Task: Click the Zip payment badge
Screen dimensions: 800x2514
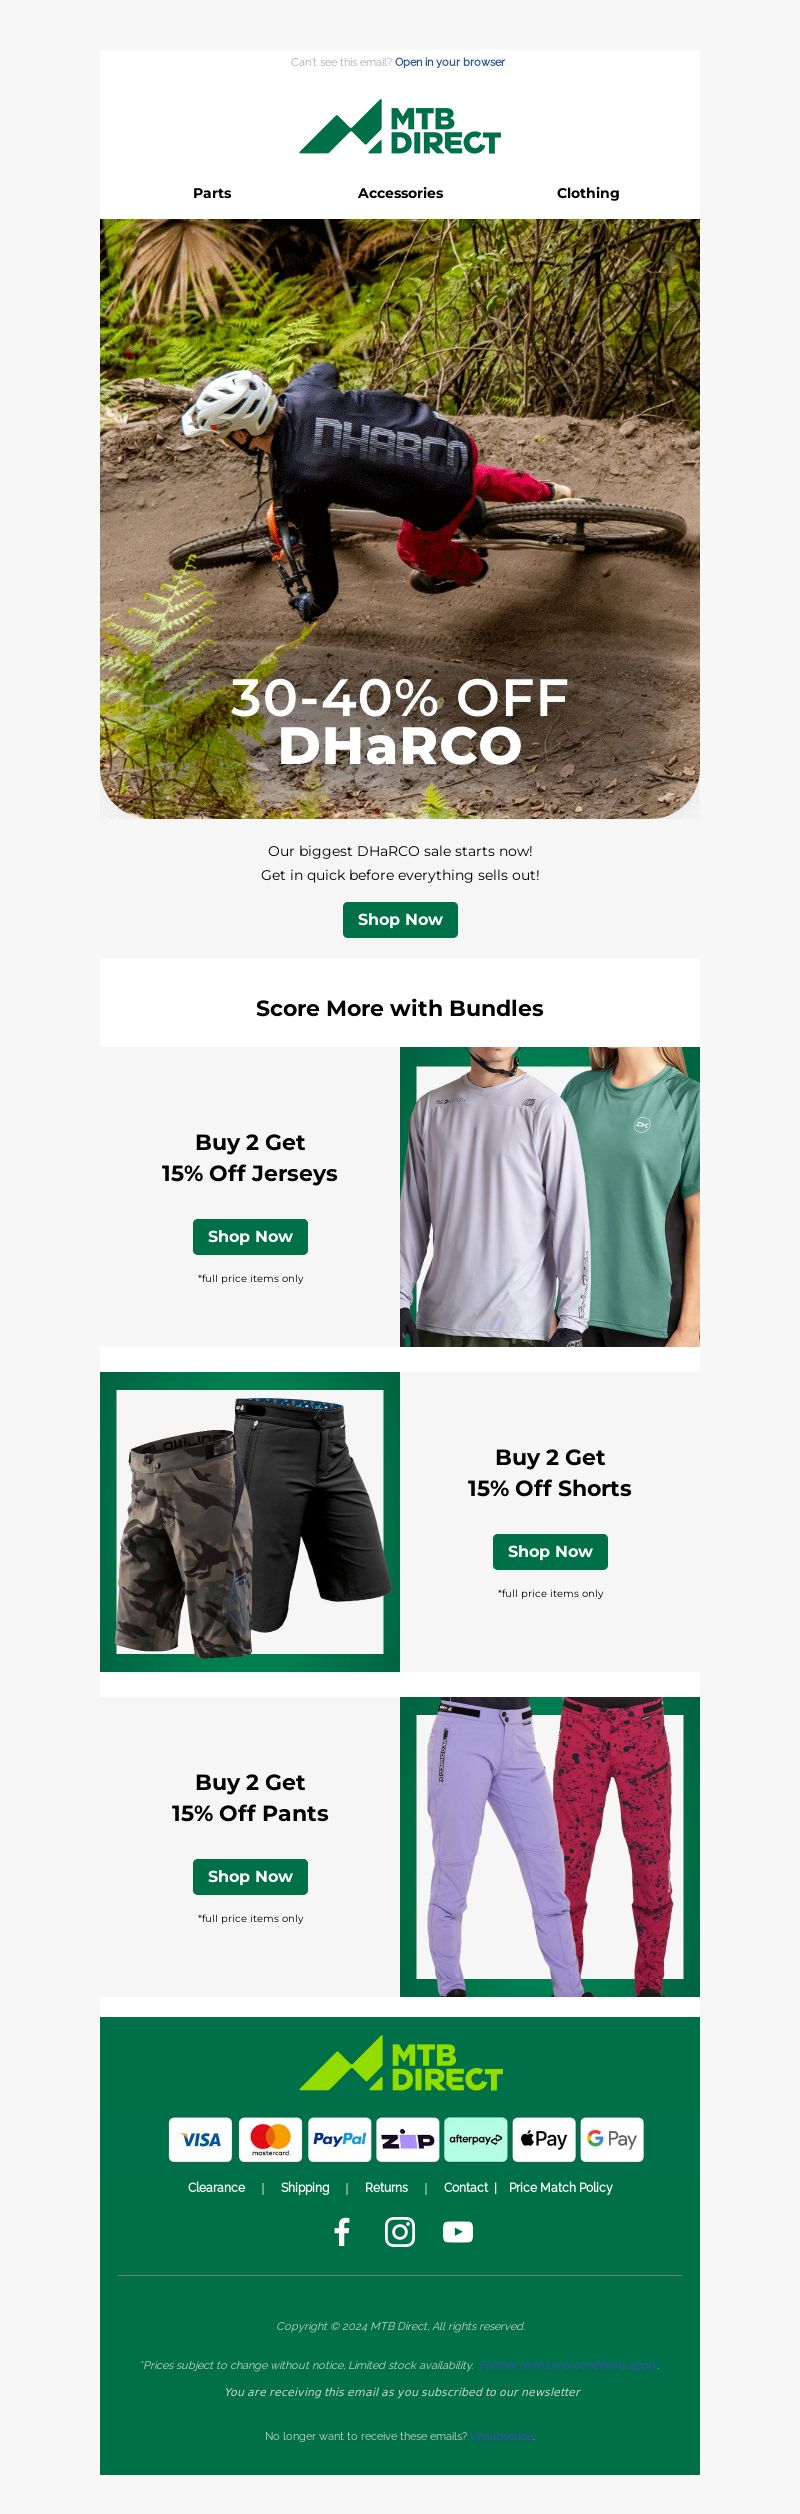Action: 408,2139
